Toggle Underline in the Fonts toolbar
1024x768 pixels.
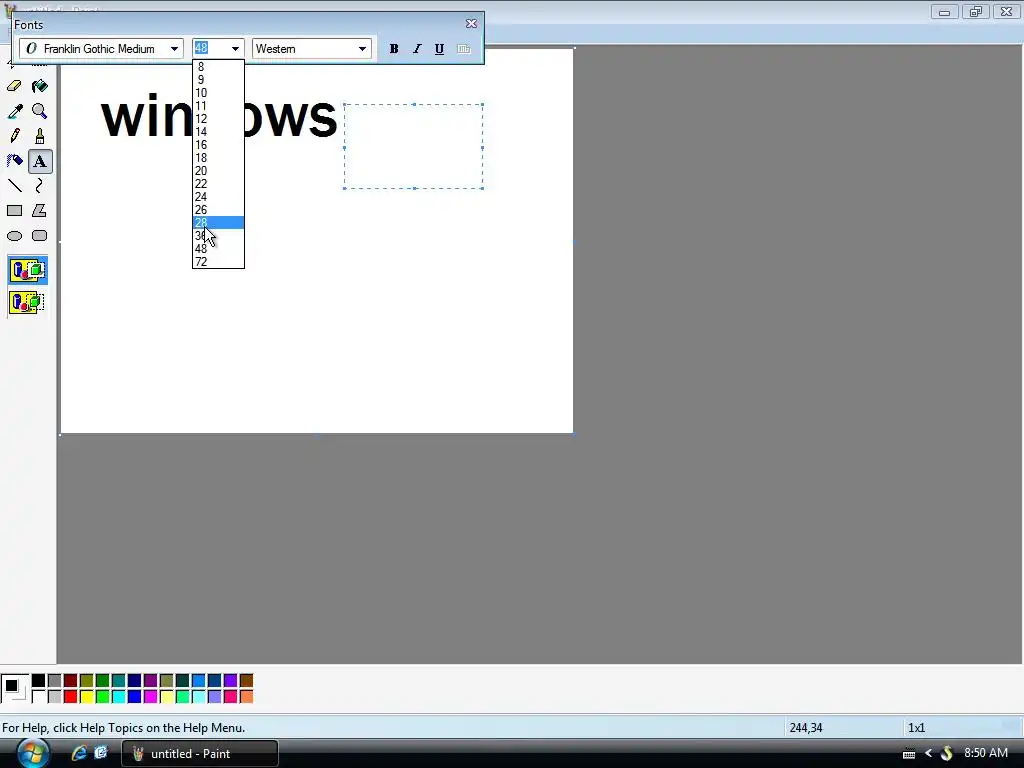pos(440,49)
